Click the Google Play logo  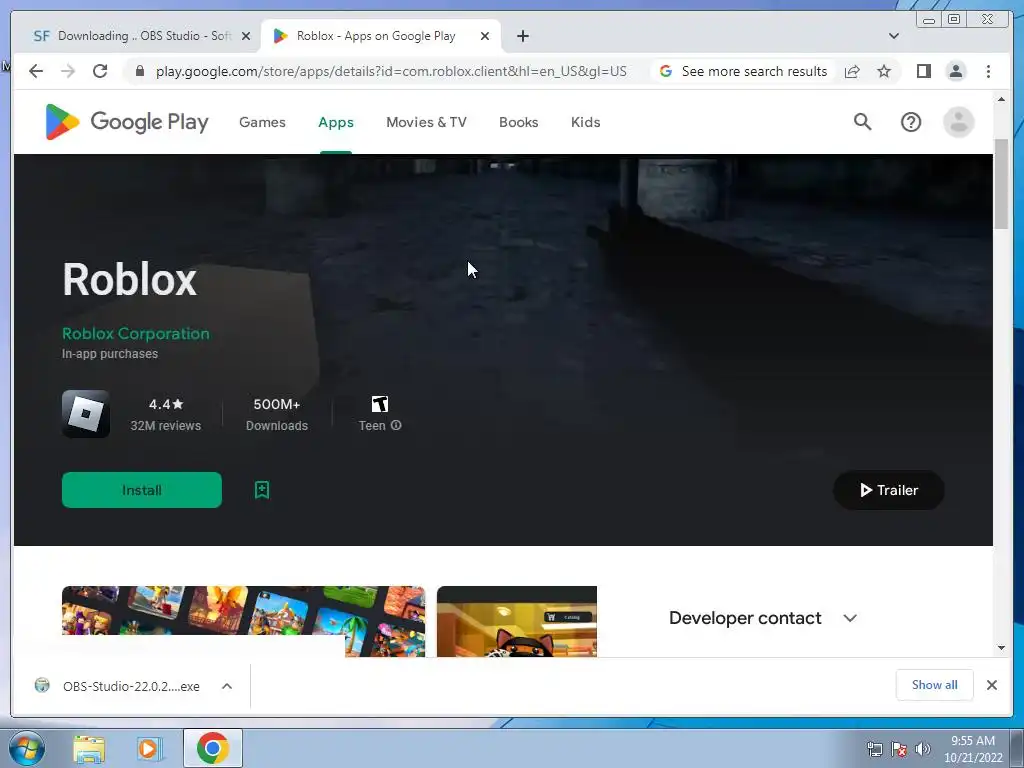click(x=127, y=122)
